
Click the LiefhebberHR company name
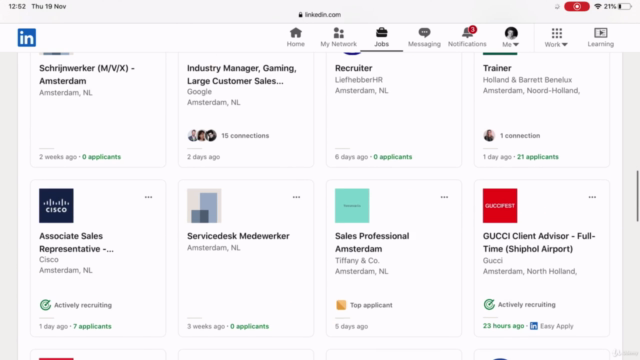(359, 80)
